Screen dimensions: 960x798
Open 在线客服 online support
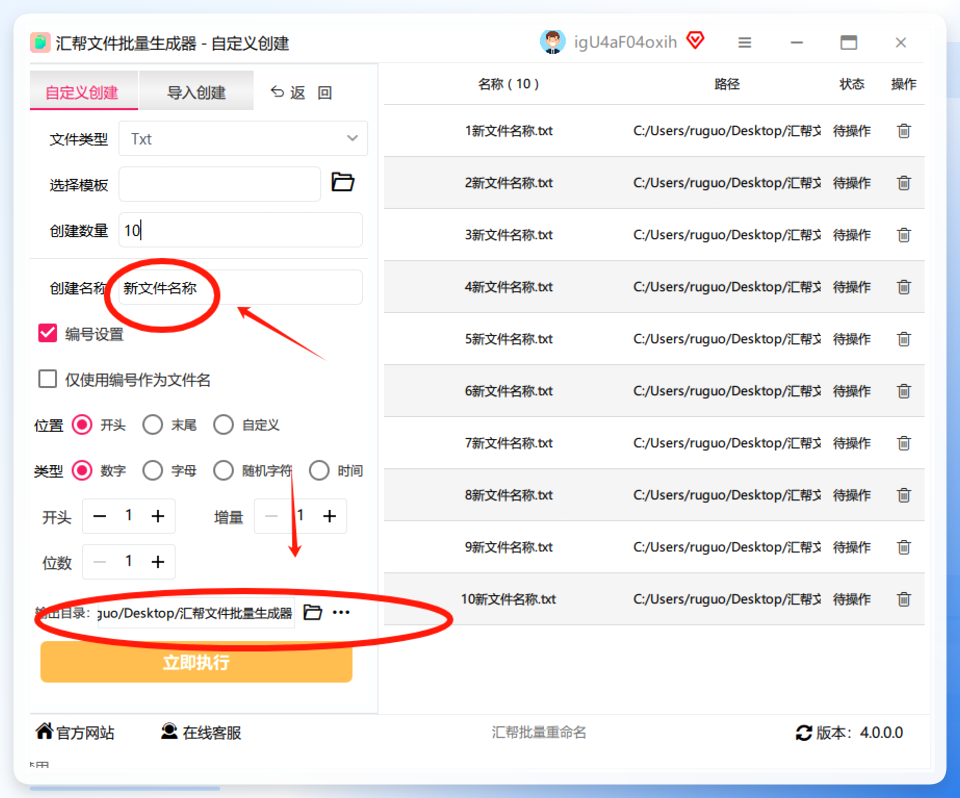[x=201, y=732]
